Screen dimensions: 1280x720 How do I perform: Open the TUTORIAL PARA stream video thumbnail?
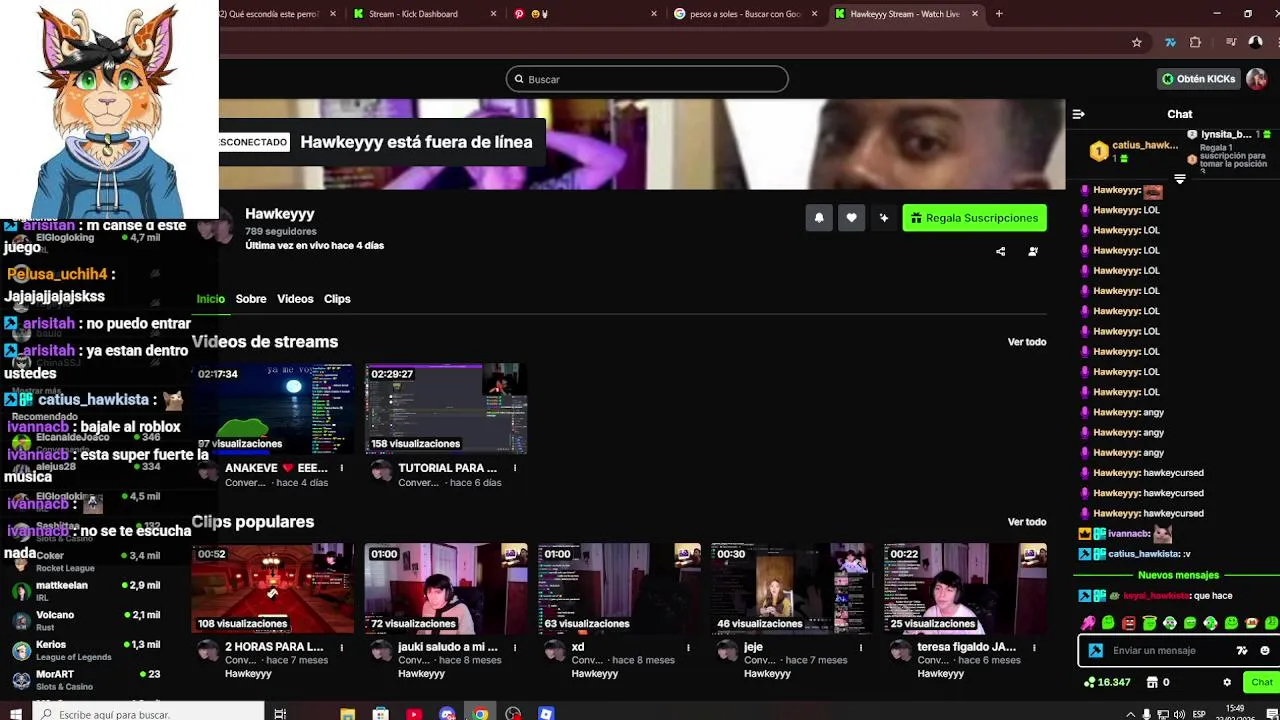(446, 408)
